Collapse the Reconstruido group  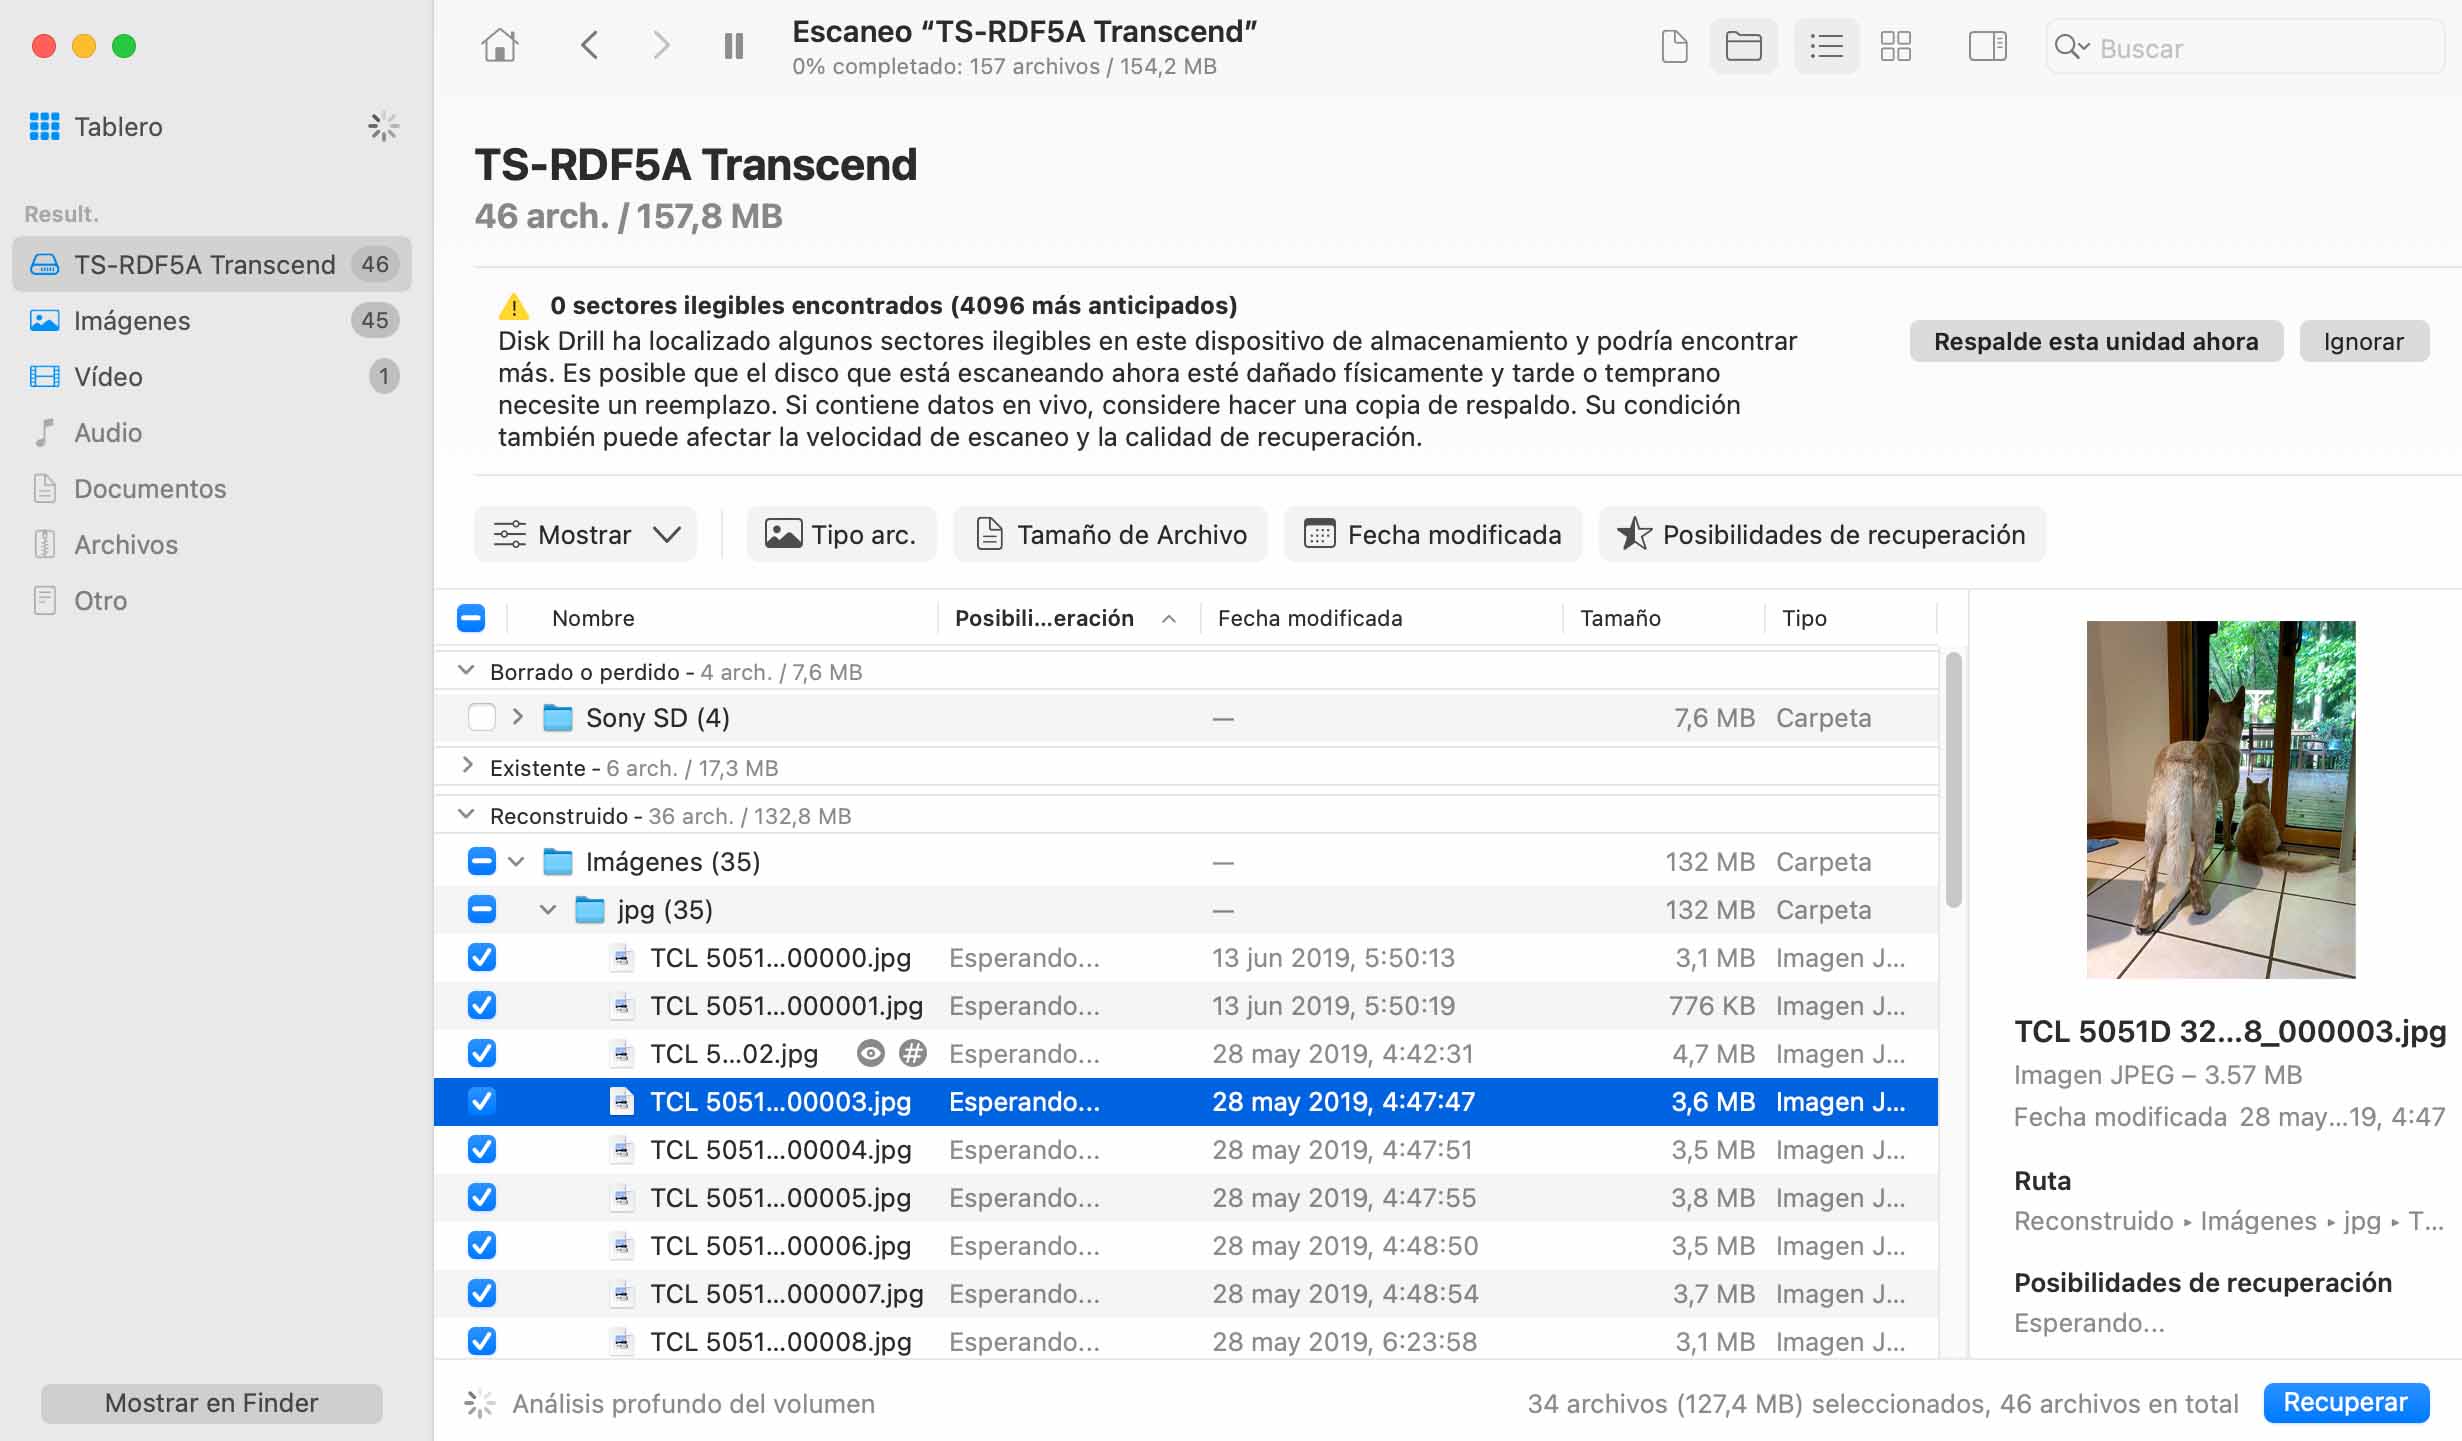[466, 814]
